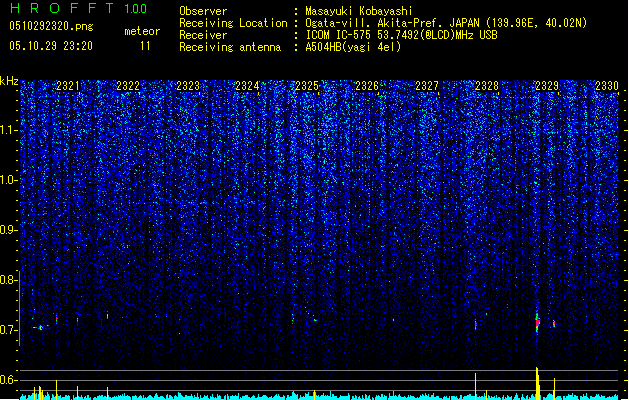629x400 pixels.
Task: Click the 2328 time marker
Action: click(487, 86)
